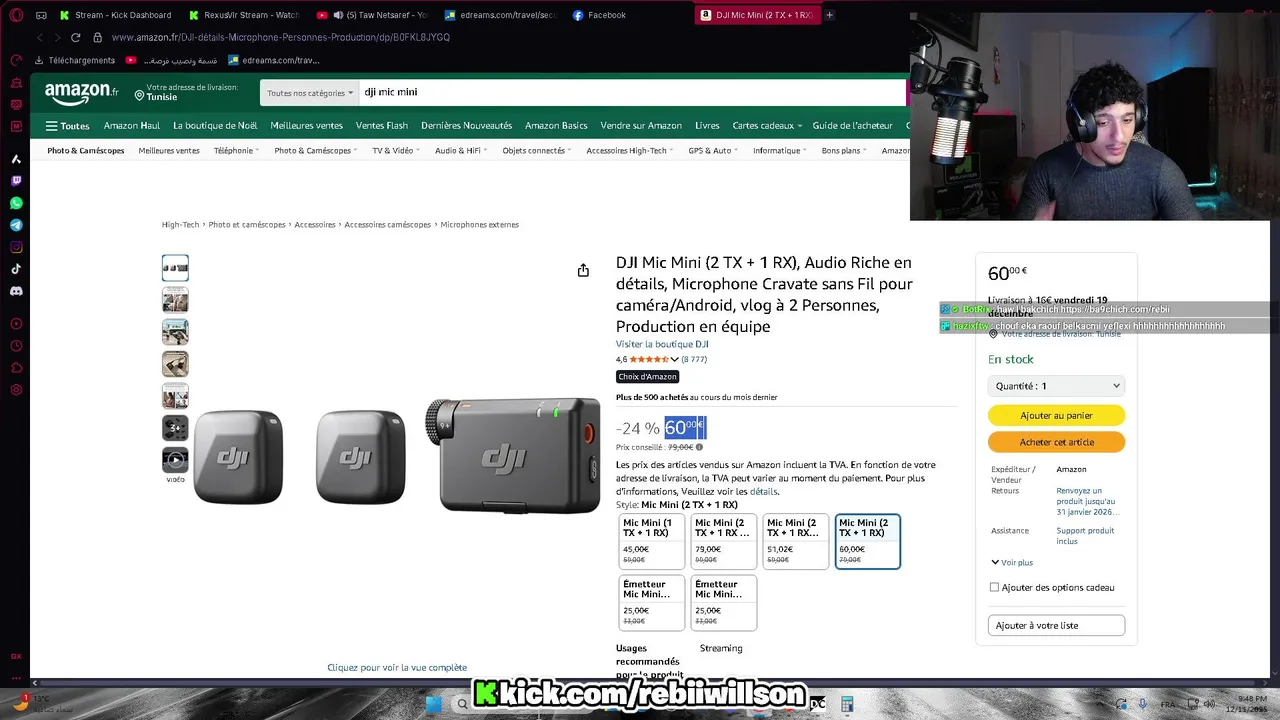The height and width of the screenshot is (720, 1280).
Task: Select the first product image thumbnail
Action: point(175,267)
